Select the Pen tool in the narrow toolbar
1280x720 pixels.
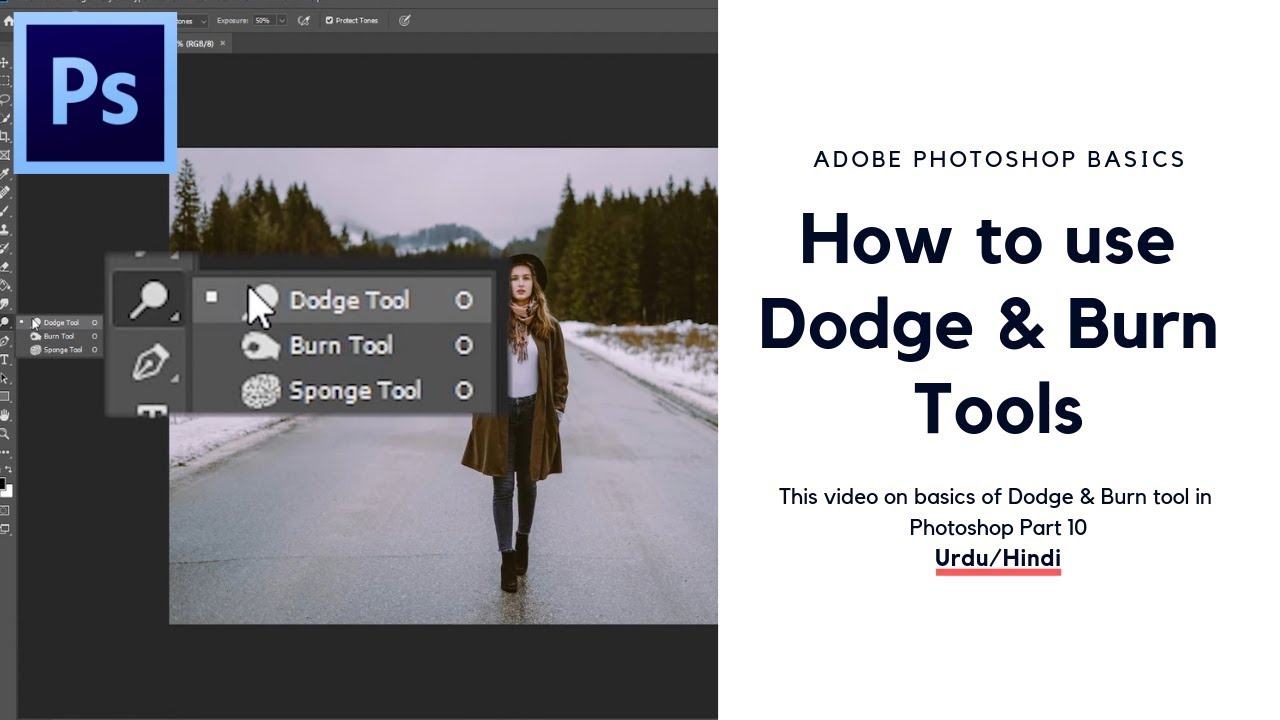[x=5, y=341]
